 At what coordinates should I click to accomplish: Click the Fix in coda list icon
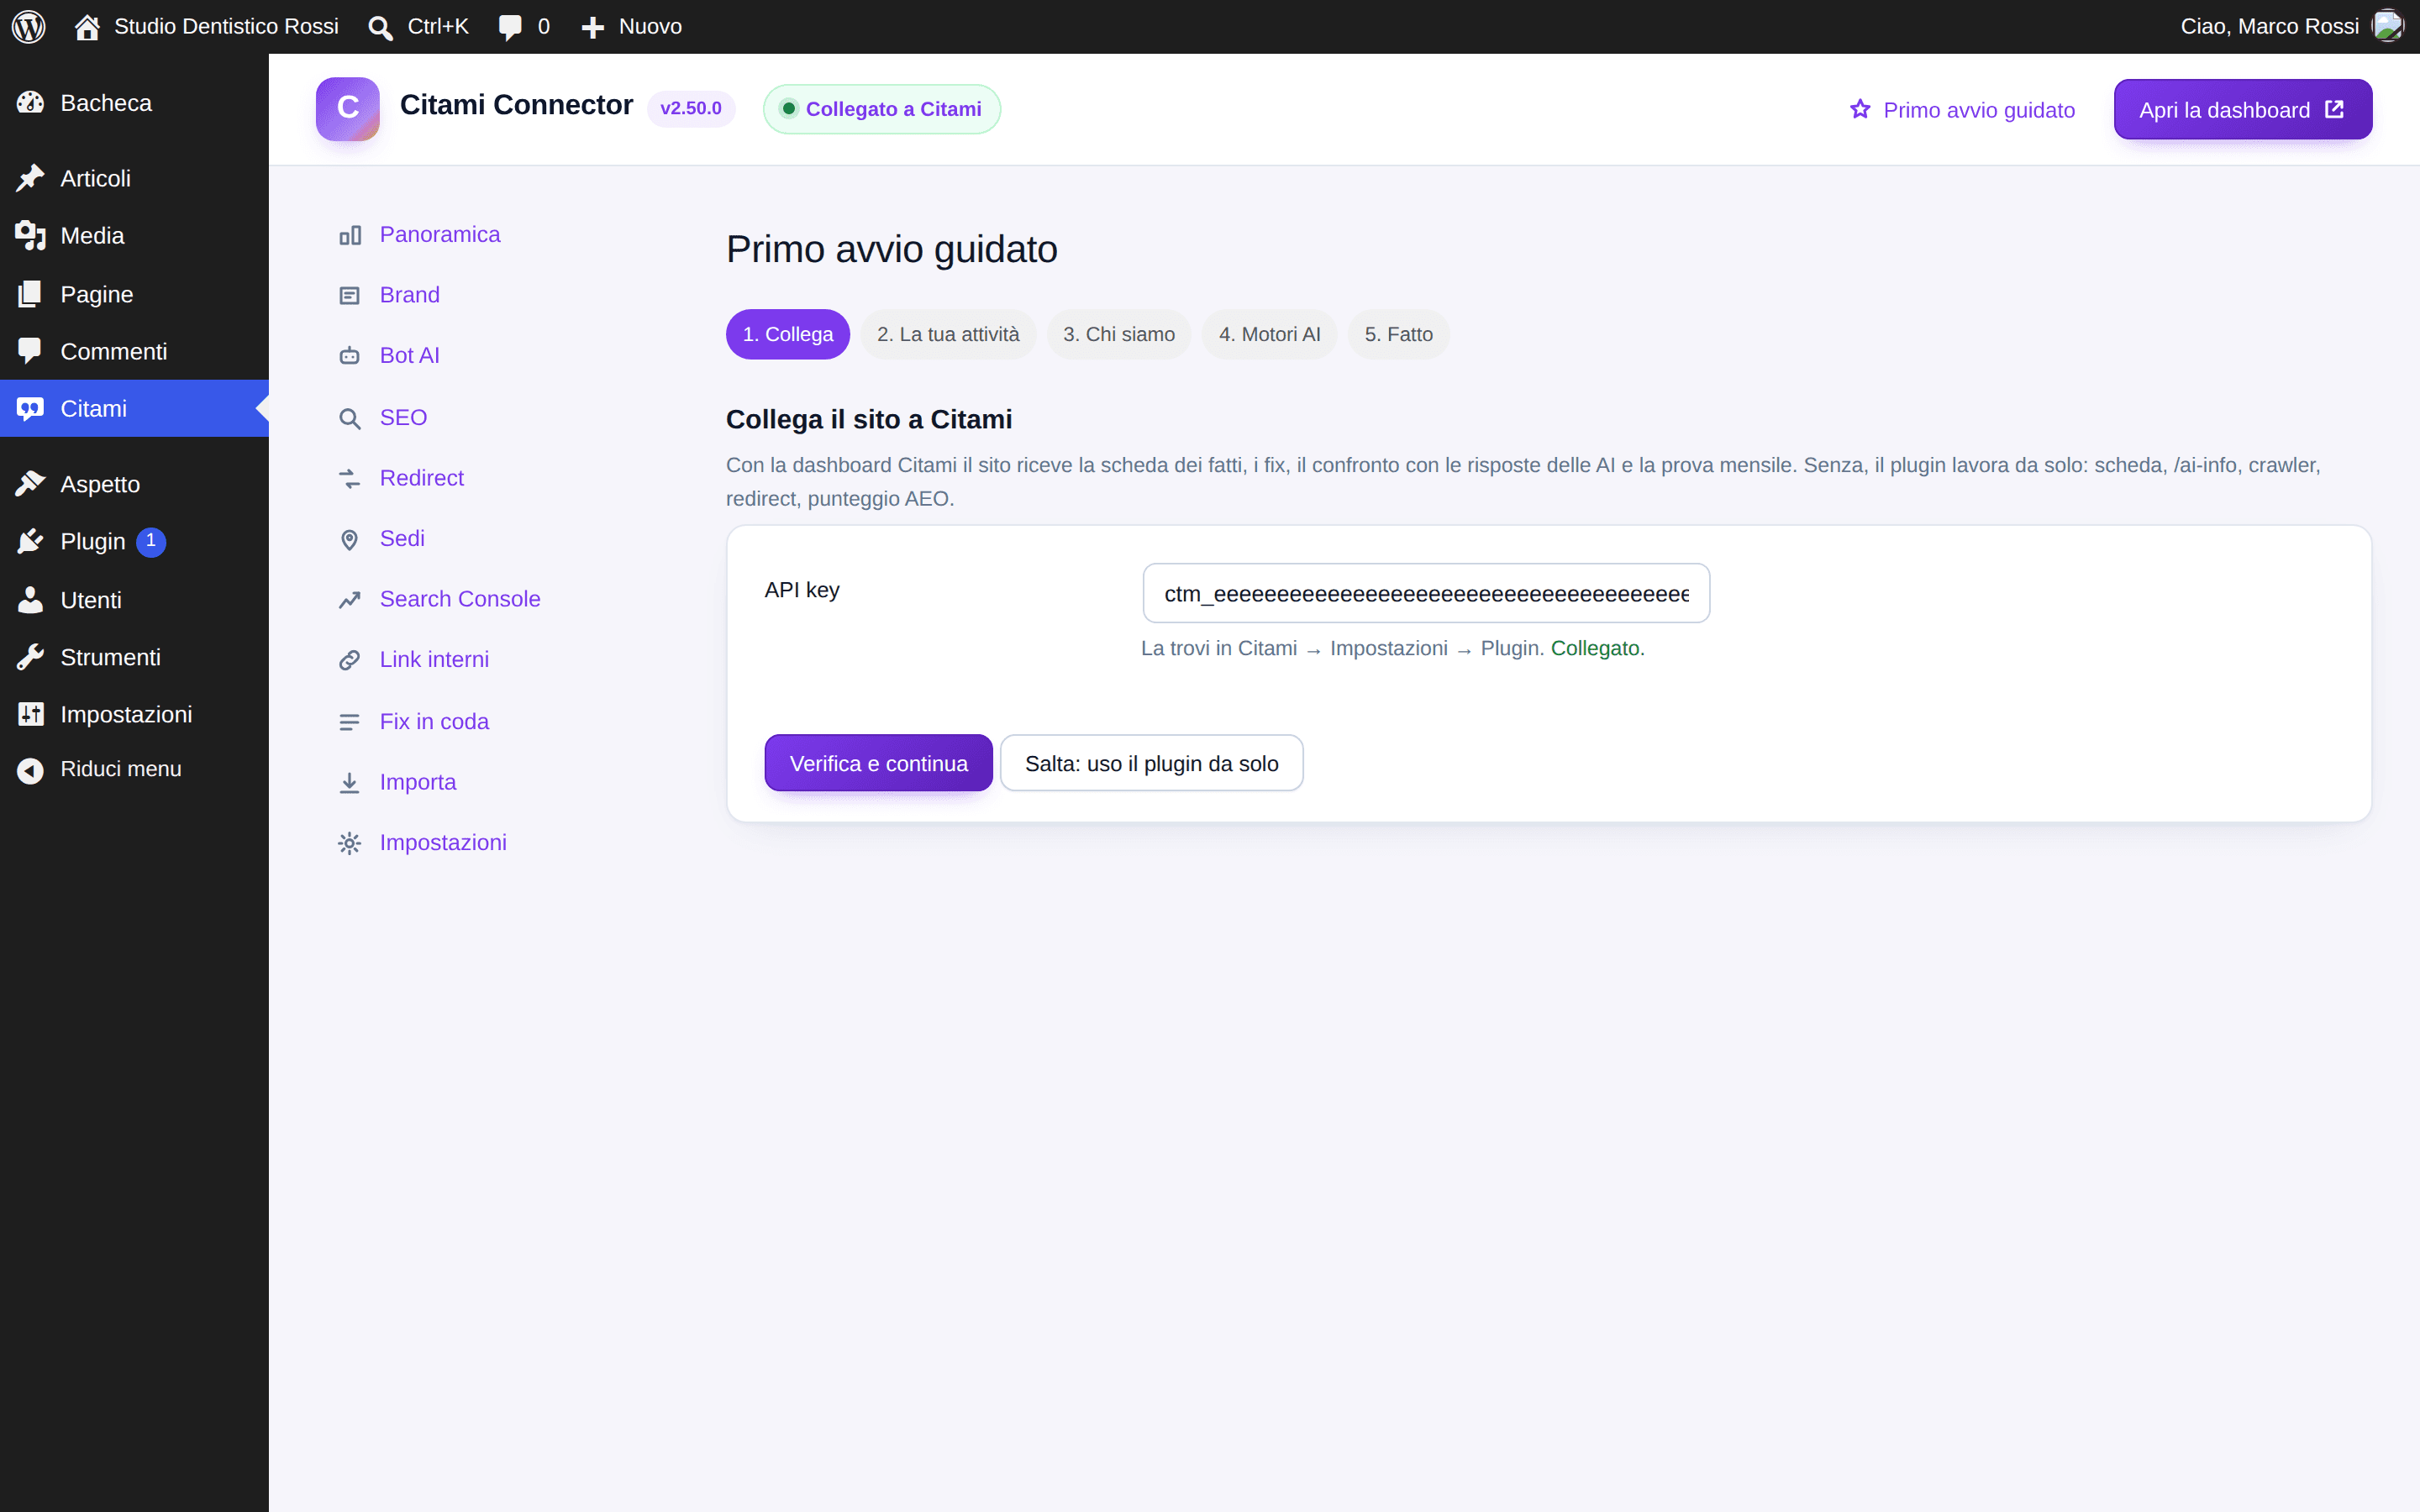[x=349, y=722]
